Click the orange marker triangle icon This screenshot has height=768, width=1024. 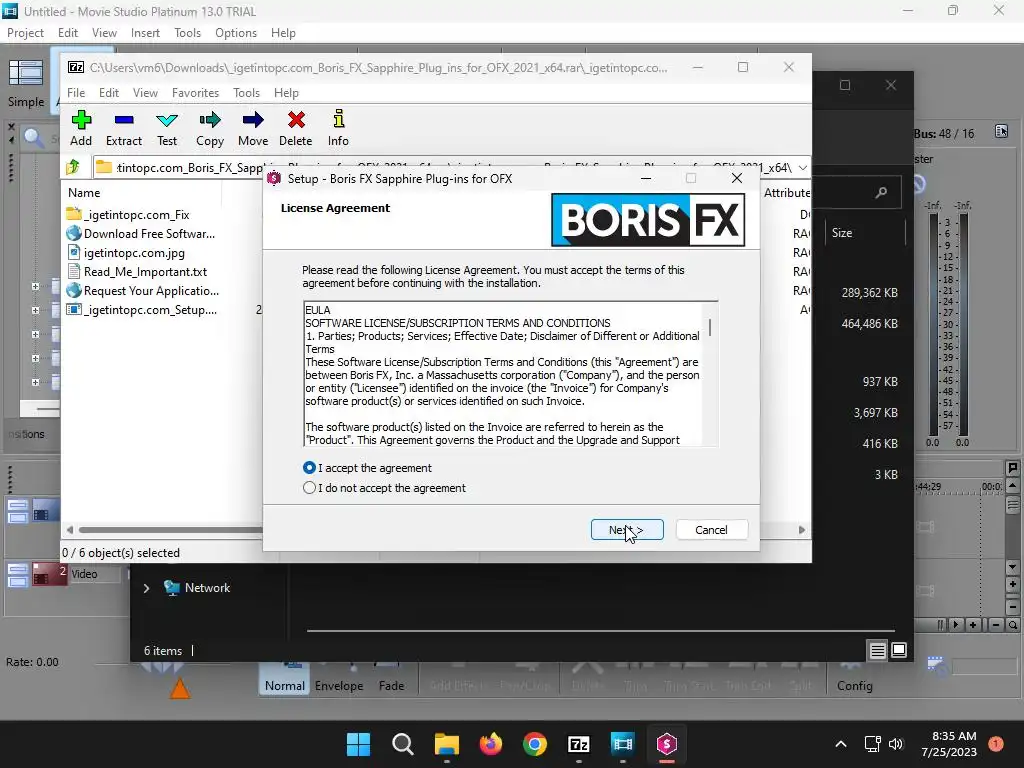180,688
